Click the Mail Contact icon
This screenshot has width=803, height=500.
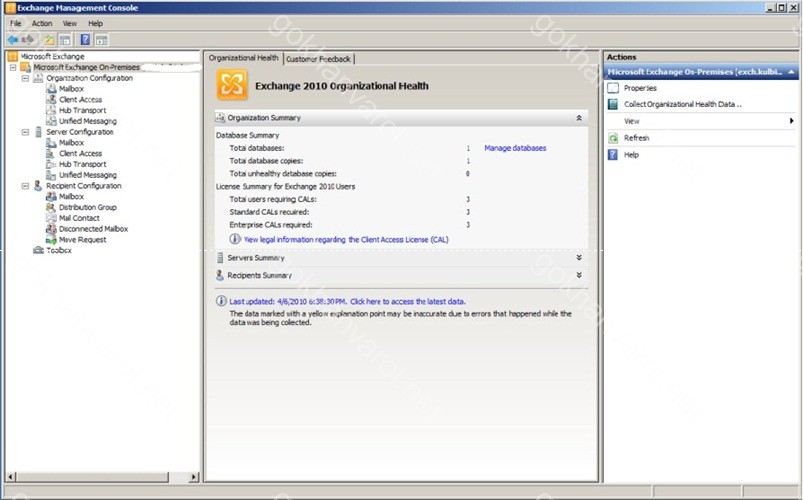(51, 218)
